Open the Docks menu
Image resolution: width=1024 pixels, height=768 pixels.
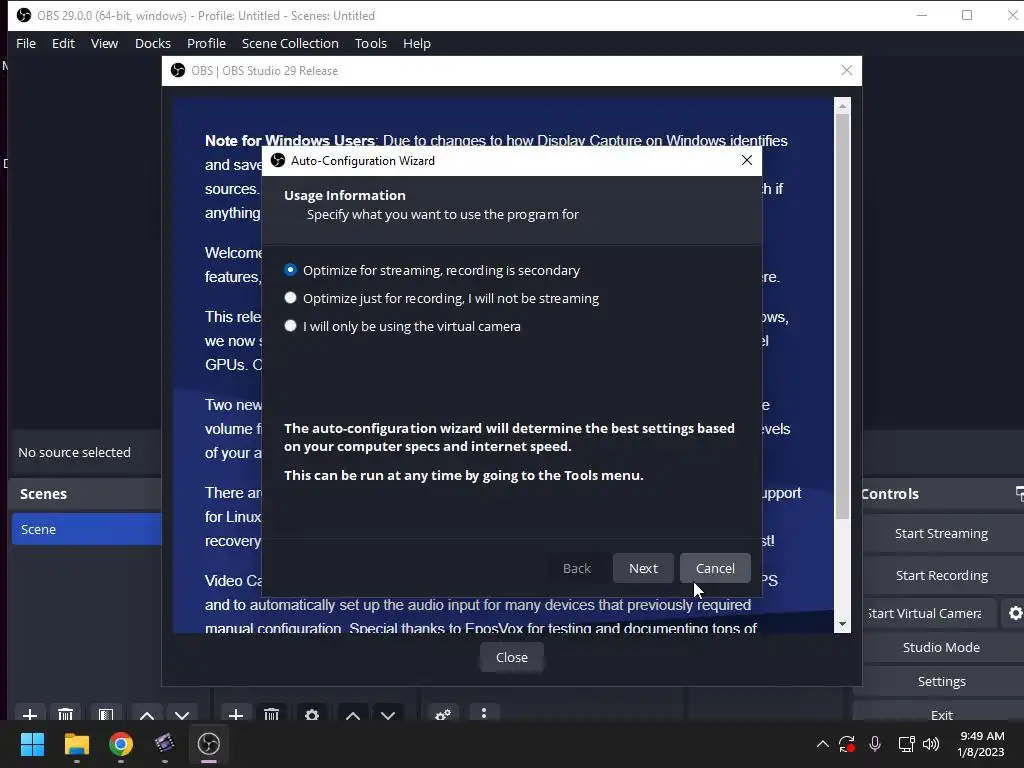click(153, 43)
